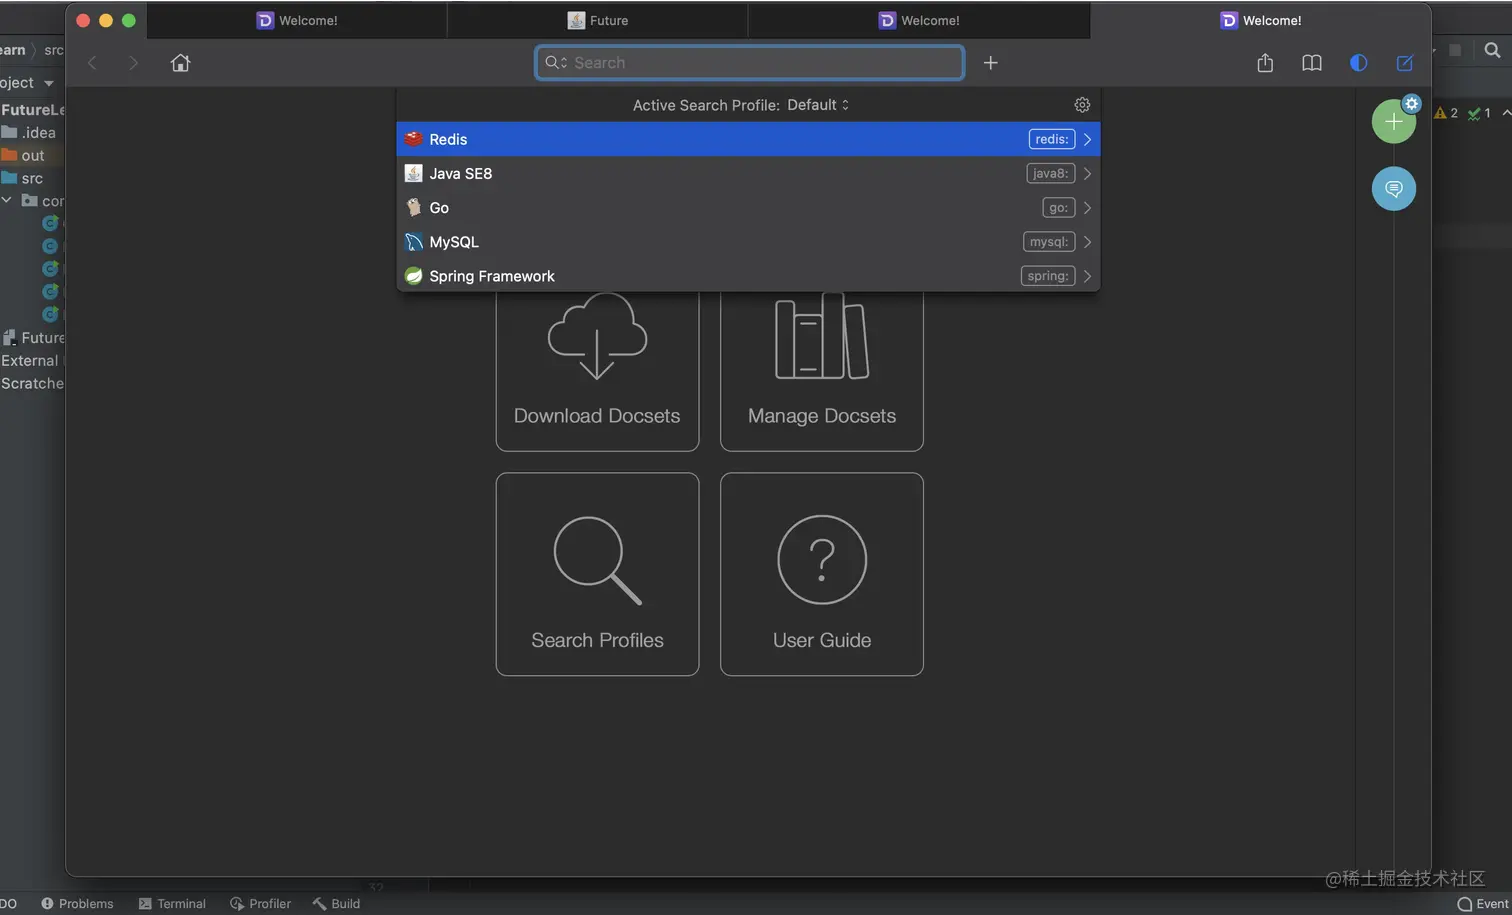Focus the Search input field
The width and height of the screenshot is (1512, 915).
(749, 63)
